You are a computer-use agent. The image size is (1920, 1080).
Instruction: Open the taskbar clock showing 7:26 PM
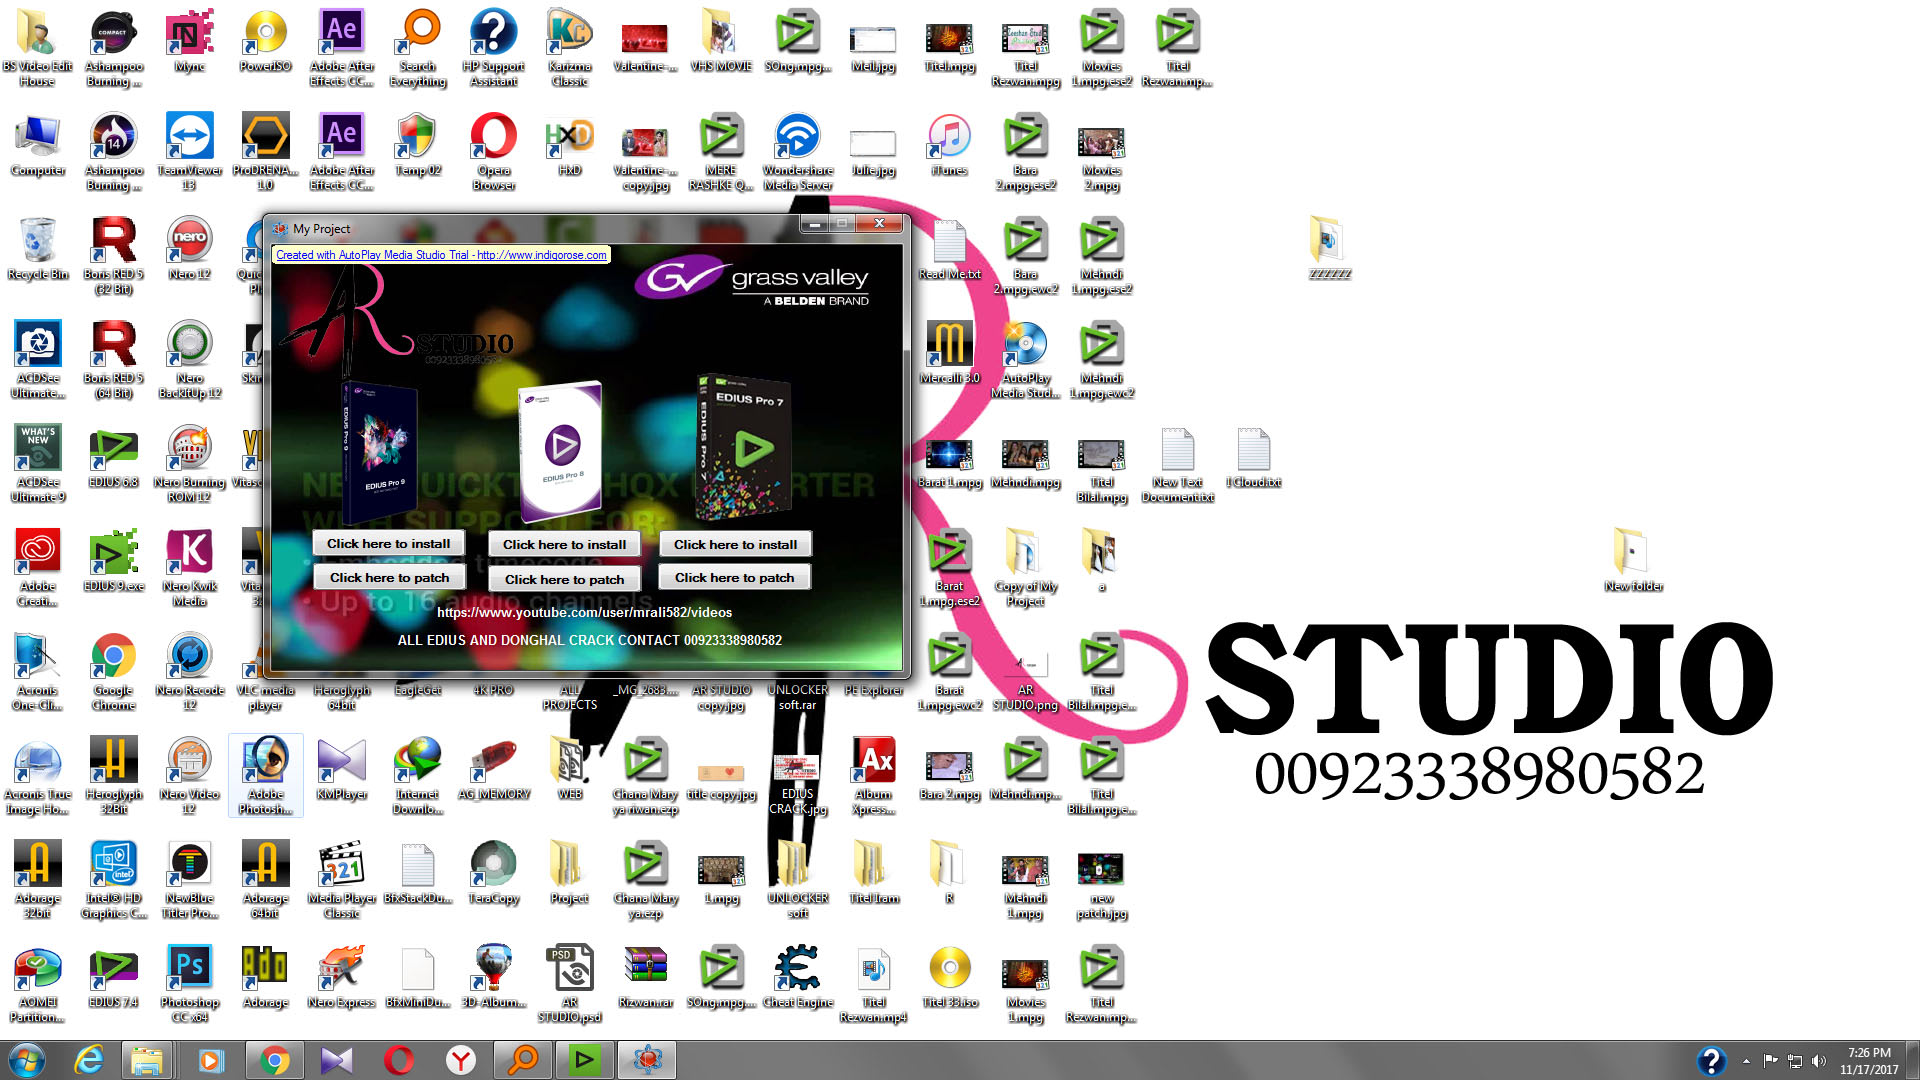1868,1061
